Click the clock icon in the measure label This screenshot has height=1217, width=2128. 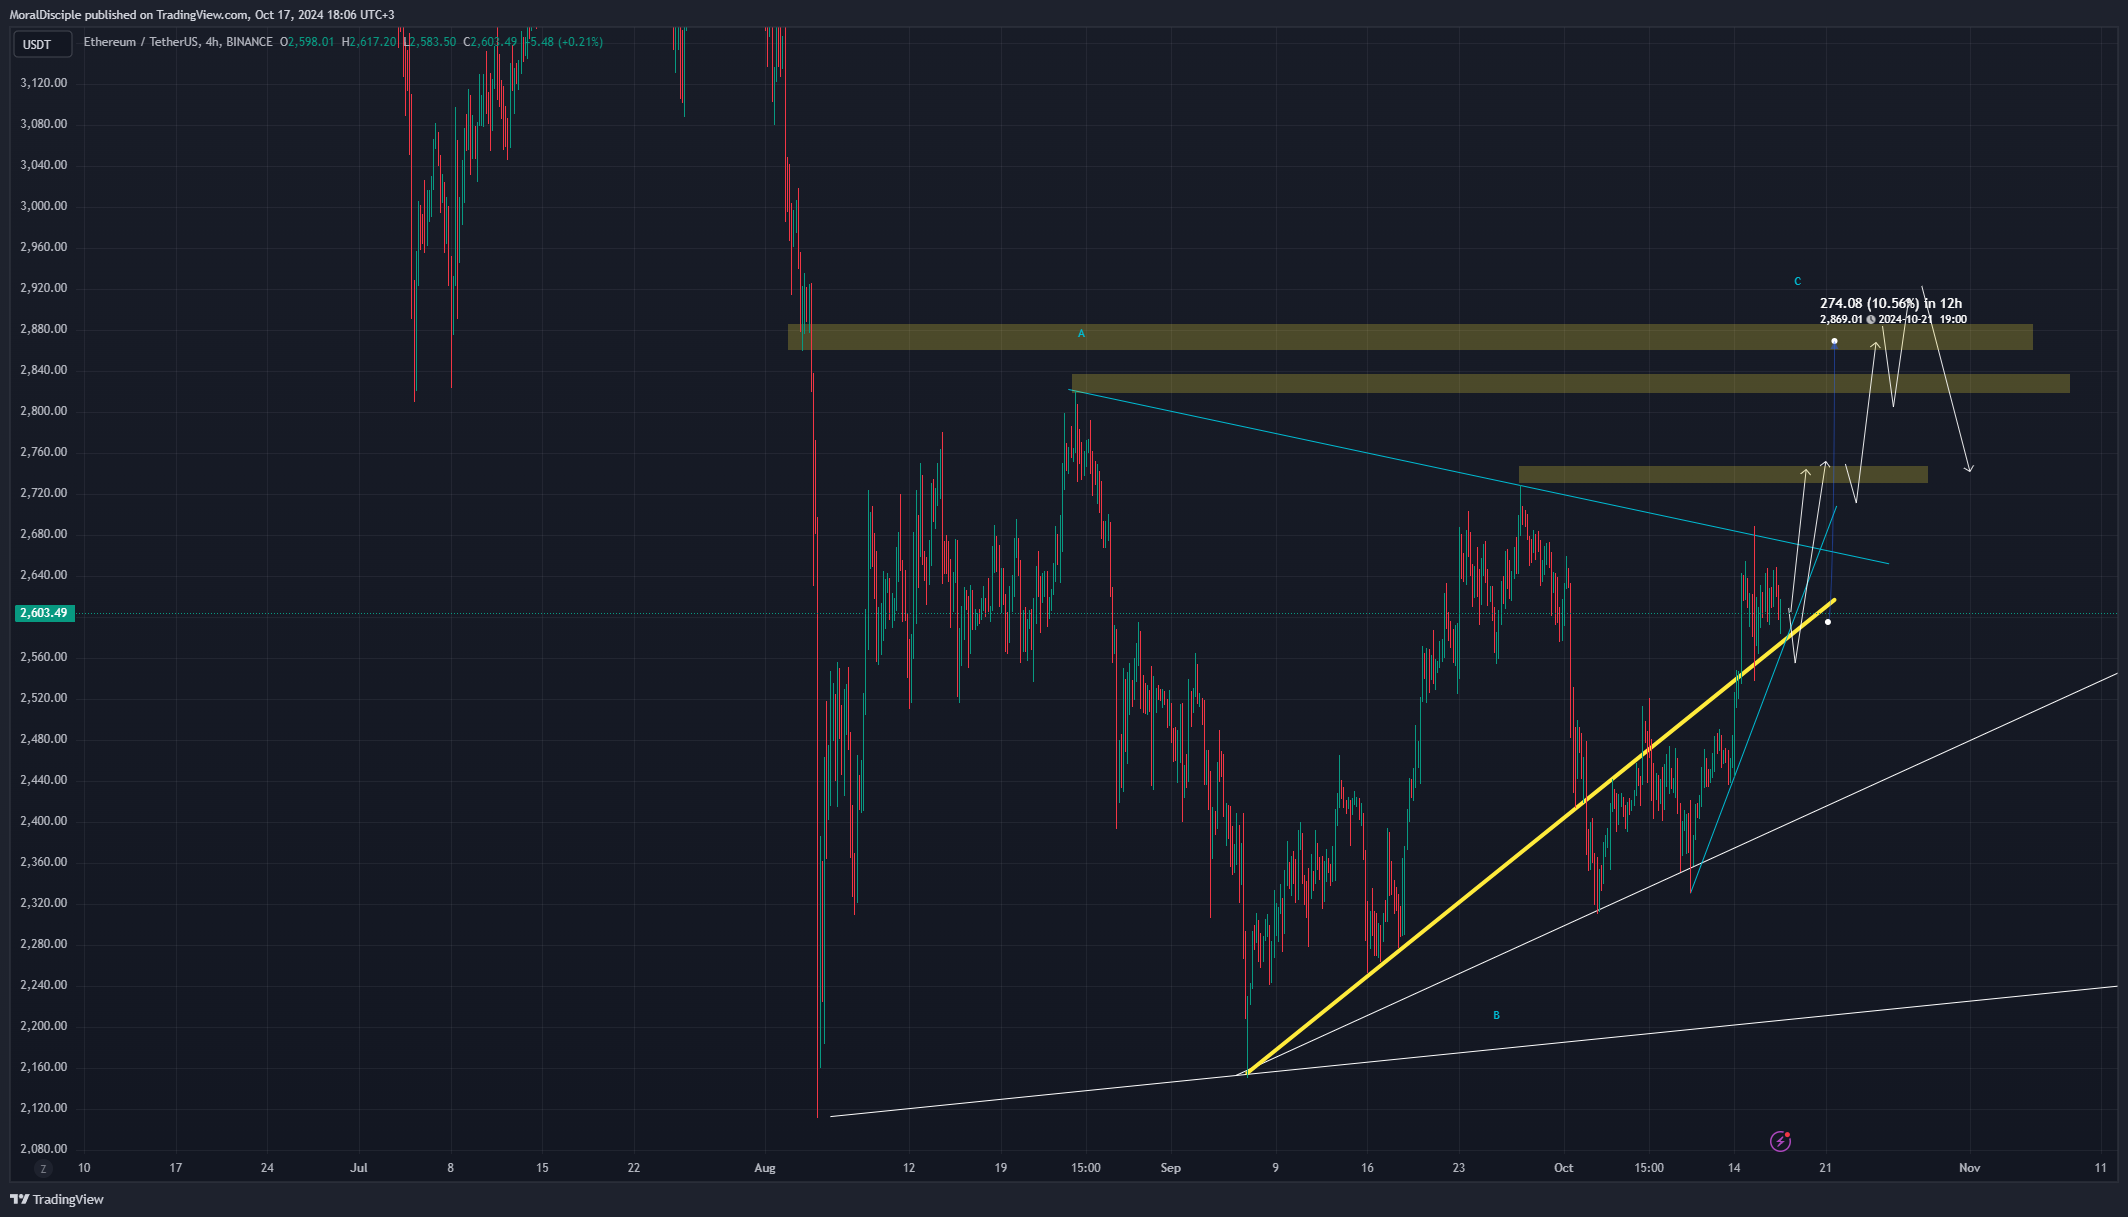point(1871,320)
